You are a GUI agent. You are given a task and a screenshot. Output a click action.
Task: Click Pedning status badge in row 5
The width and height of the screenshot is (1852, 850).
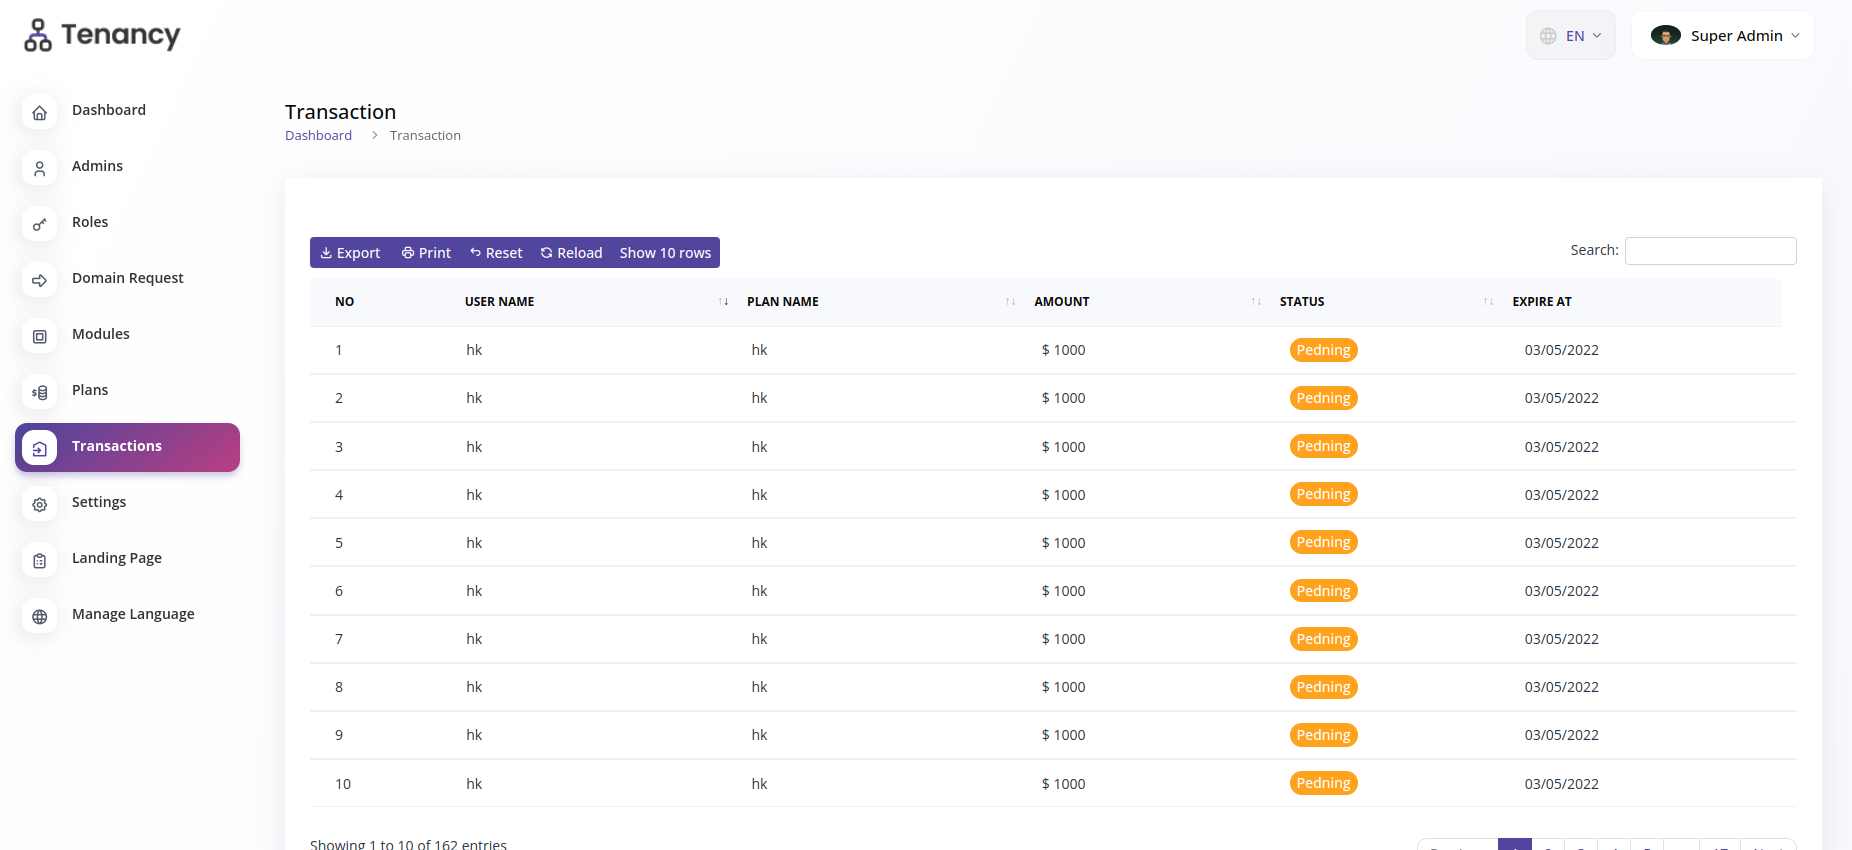[1323, 542]
